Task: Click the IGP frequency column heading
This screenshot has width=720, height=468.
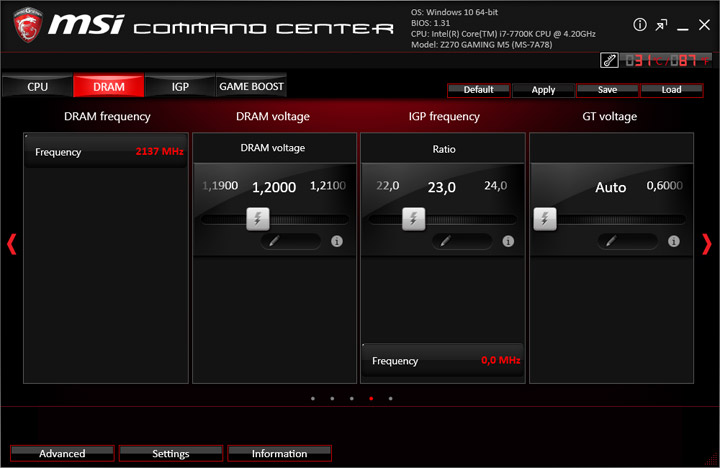Action: [x=444, y=117]
